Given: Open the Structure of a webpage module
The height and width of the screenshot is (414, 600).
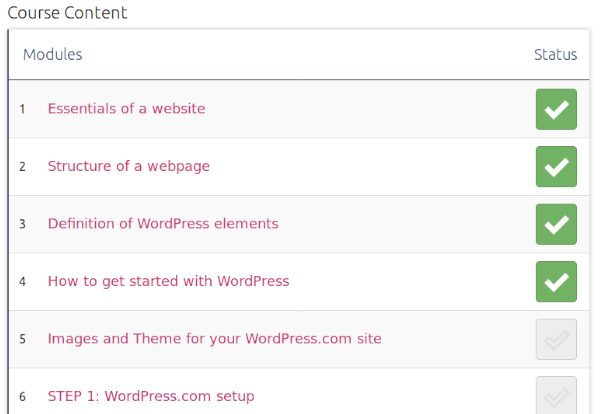Looking at the screenshot, I should 128,166.
